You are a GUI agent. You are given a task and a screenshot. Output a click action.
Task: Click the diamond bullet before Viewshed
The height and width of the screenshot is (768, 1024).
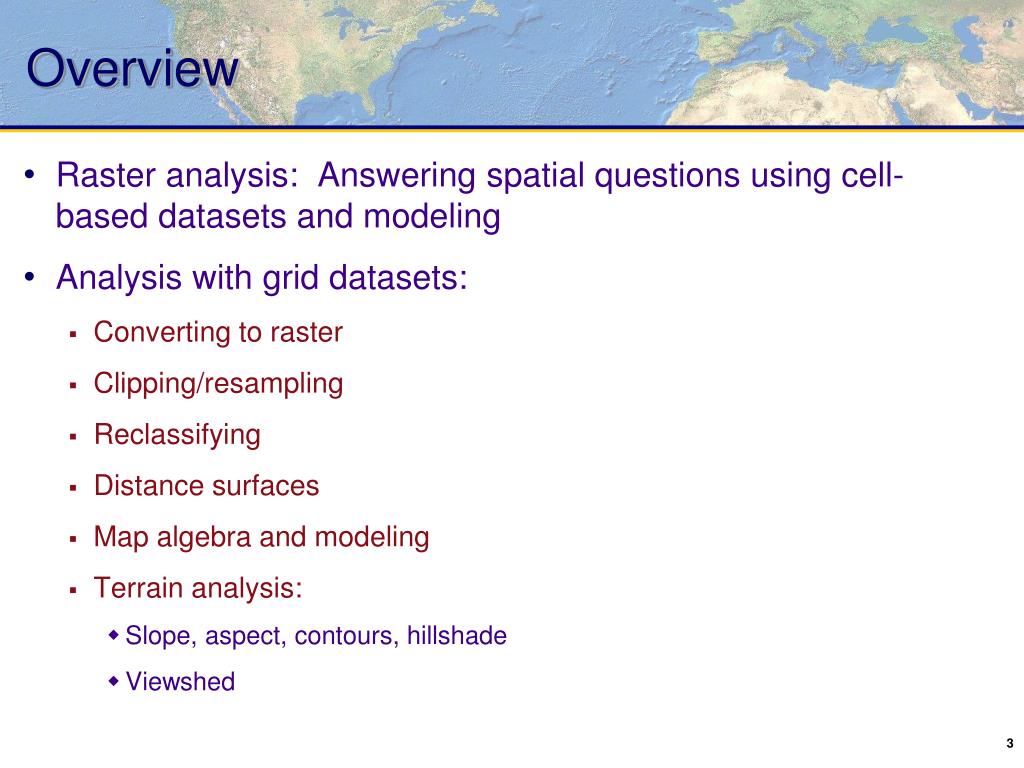[x=114, y=680]
